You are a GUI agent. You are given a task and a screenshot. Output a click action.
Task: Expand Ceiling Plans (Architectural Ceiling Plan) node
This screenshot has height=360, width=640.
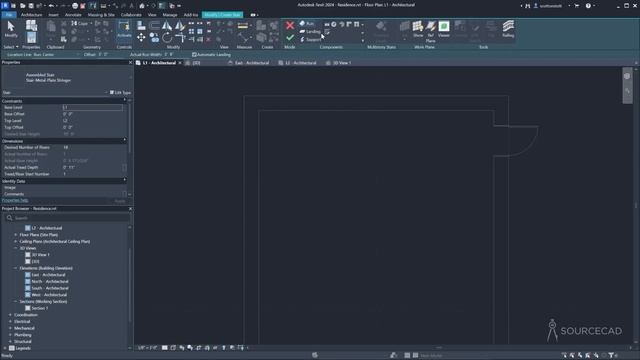click(x=16, y=241)
